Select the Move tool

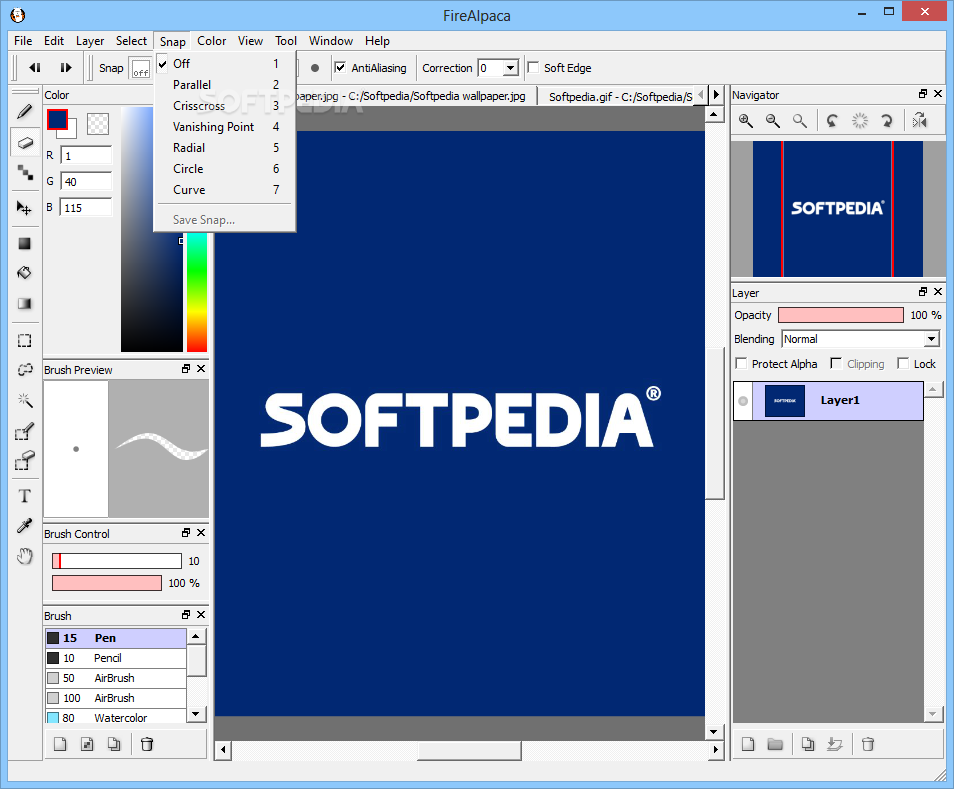click(24, 208)
